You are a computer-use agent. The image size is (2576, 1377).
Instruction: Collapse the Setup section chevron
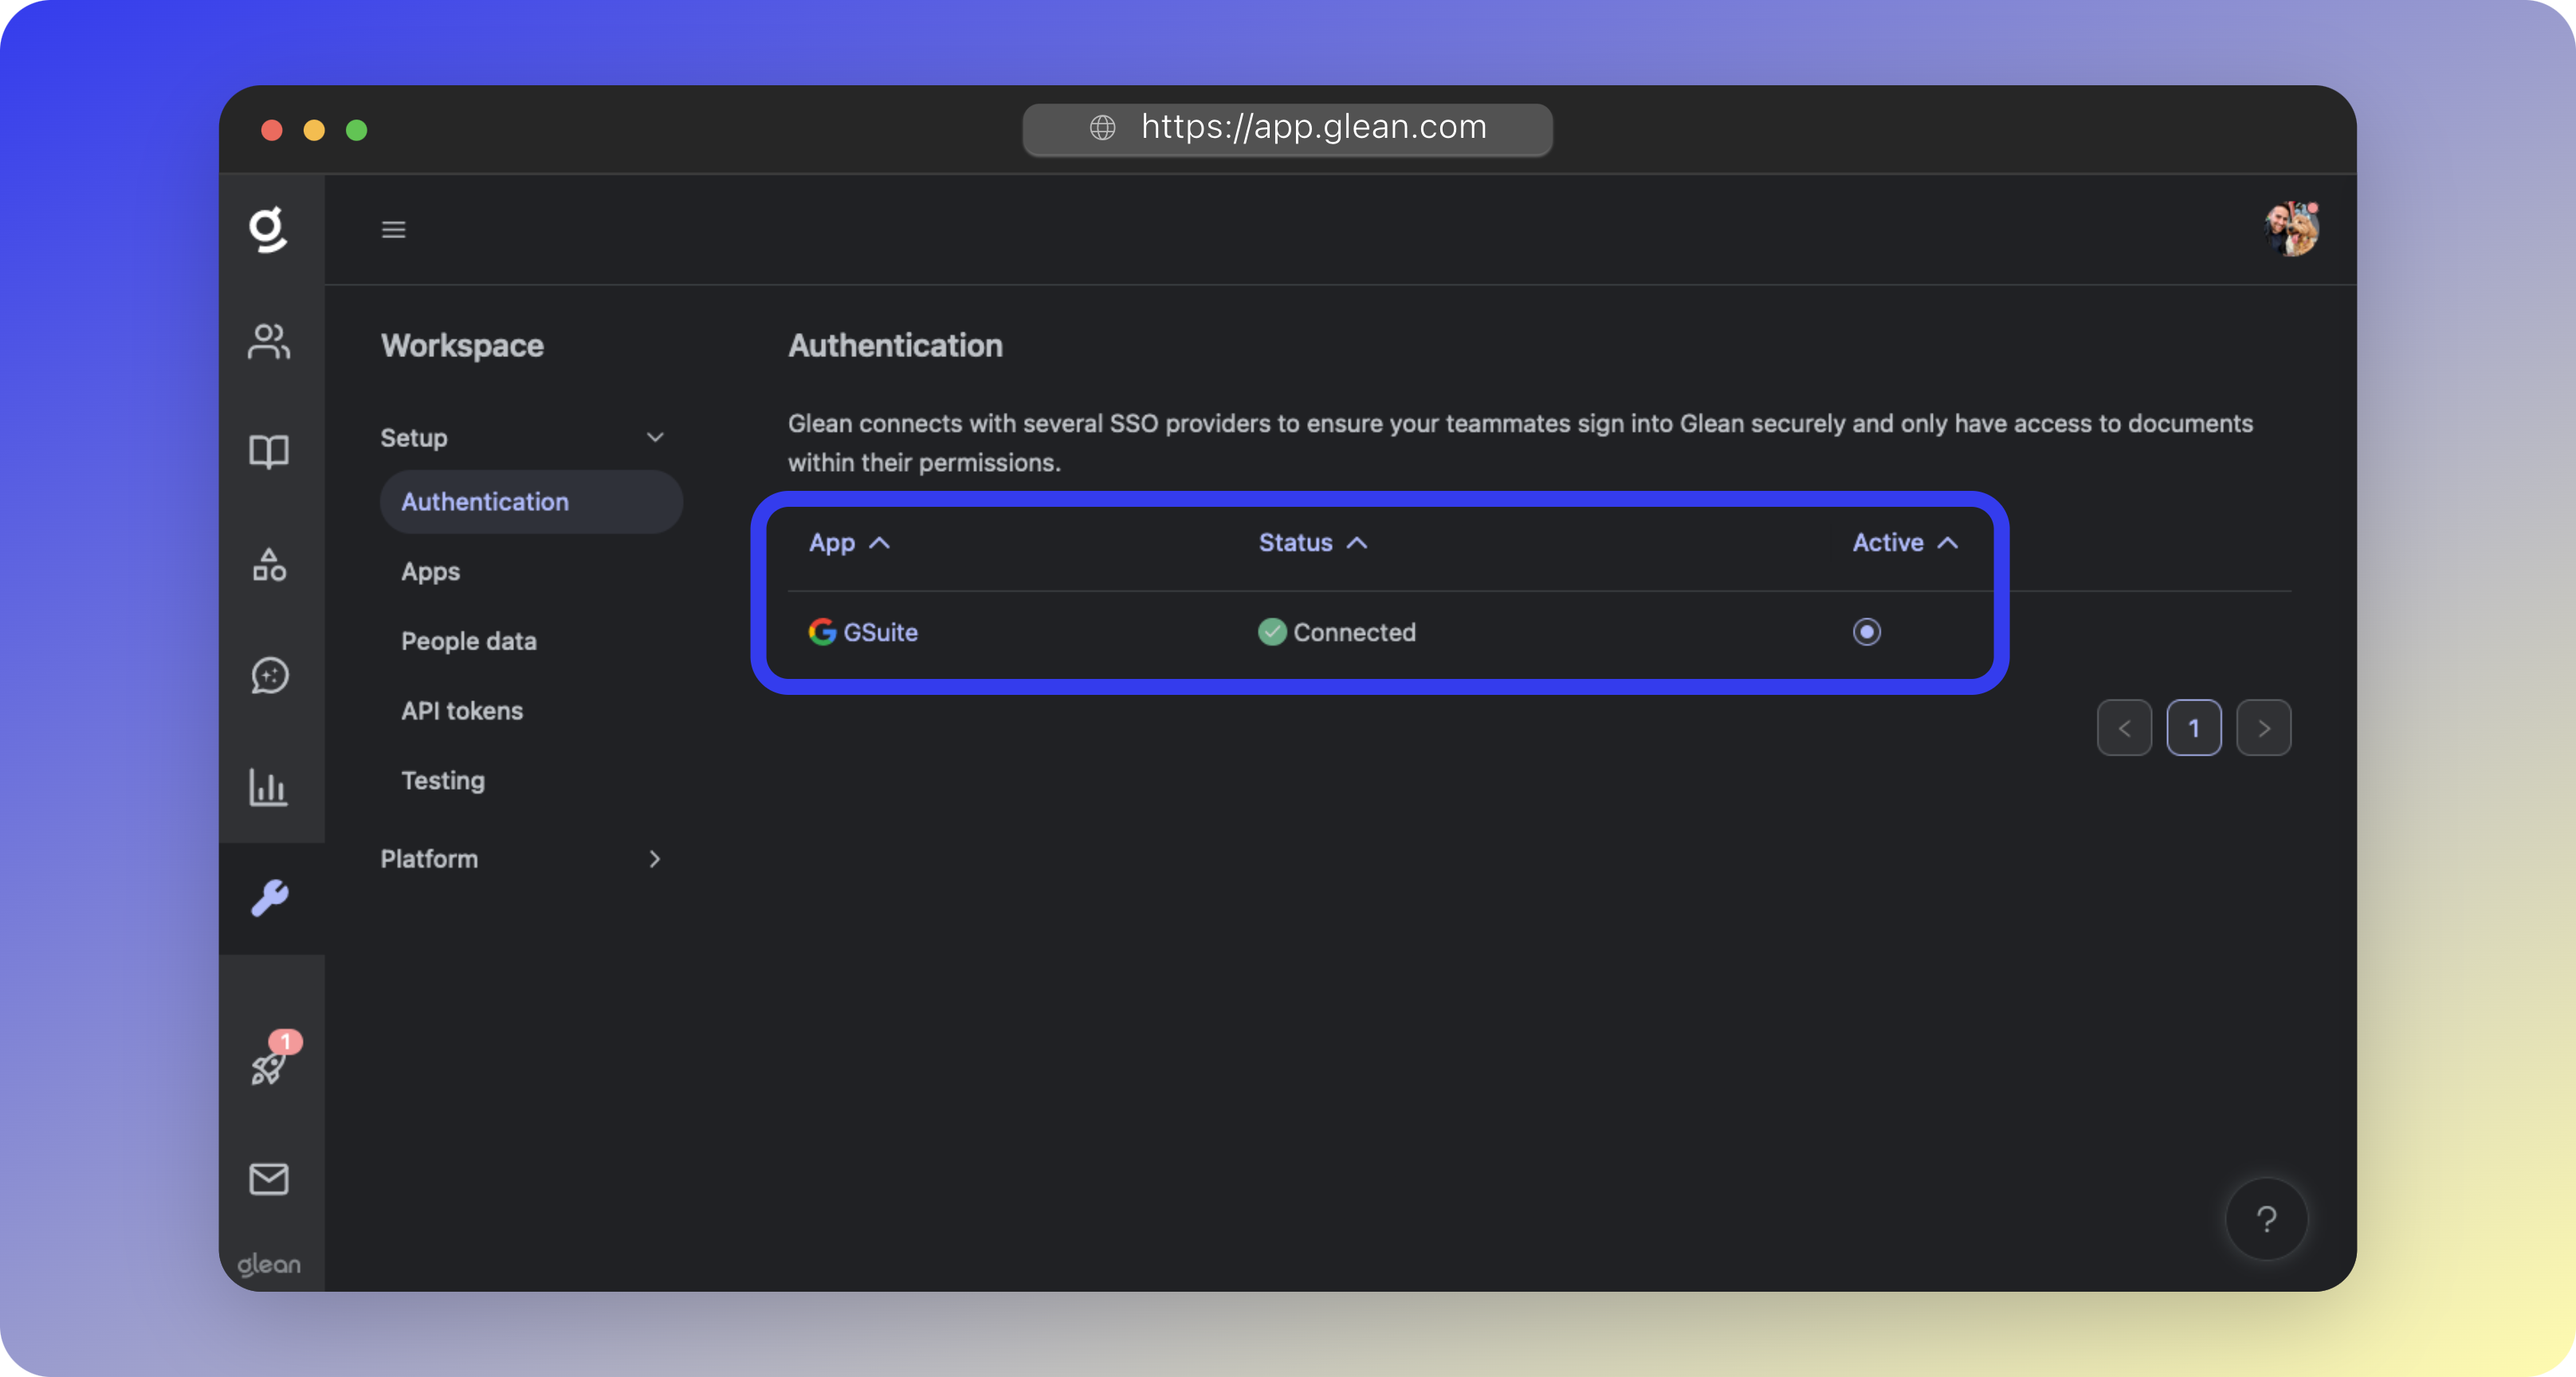point(654,438)
